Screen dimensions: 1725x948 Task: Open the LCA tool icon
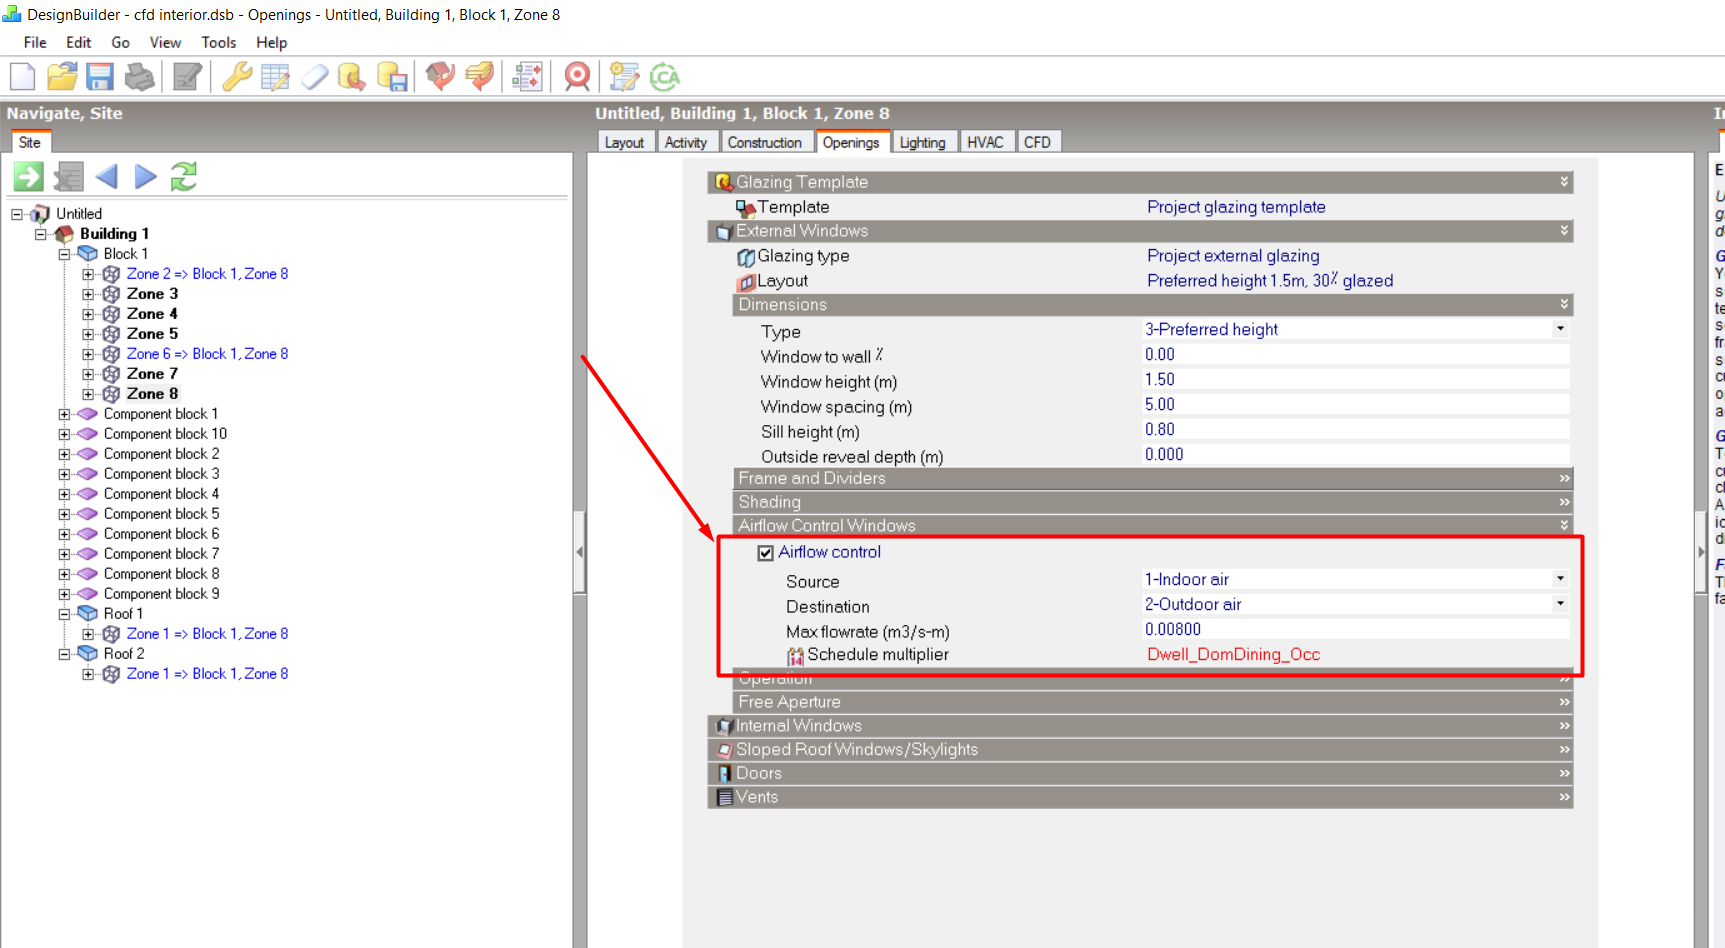(x=664, y=77)
